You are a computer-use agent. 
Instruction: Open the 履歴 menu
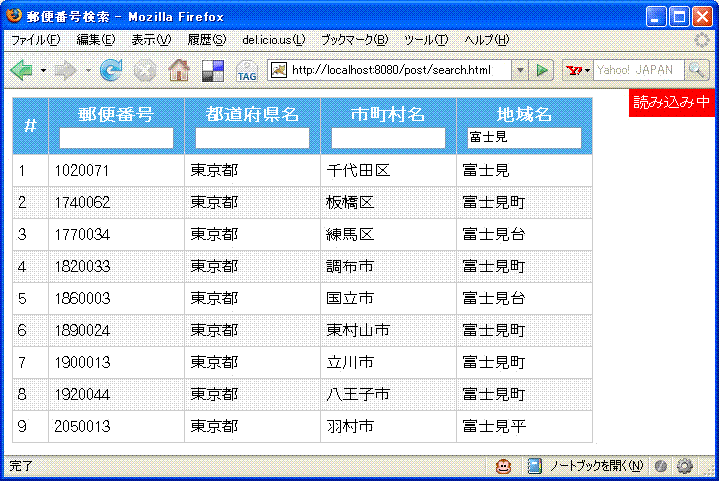207,40
